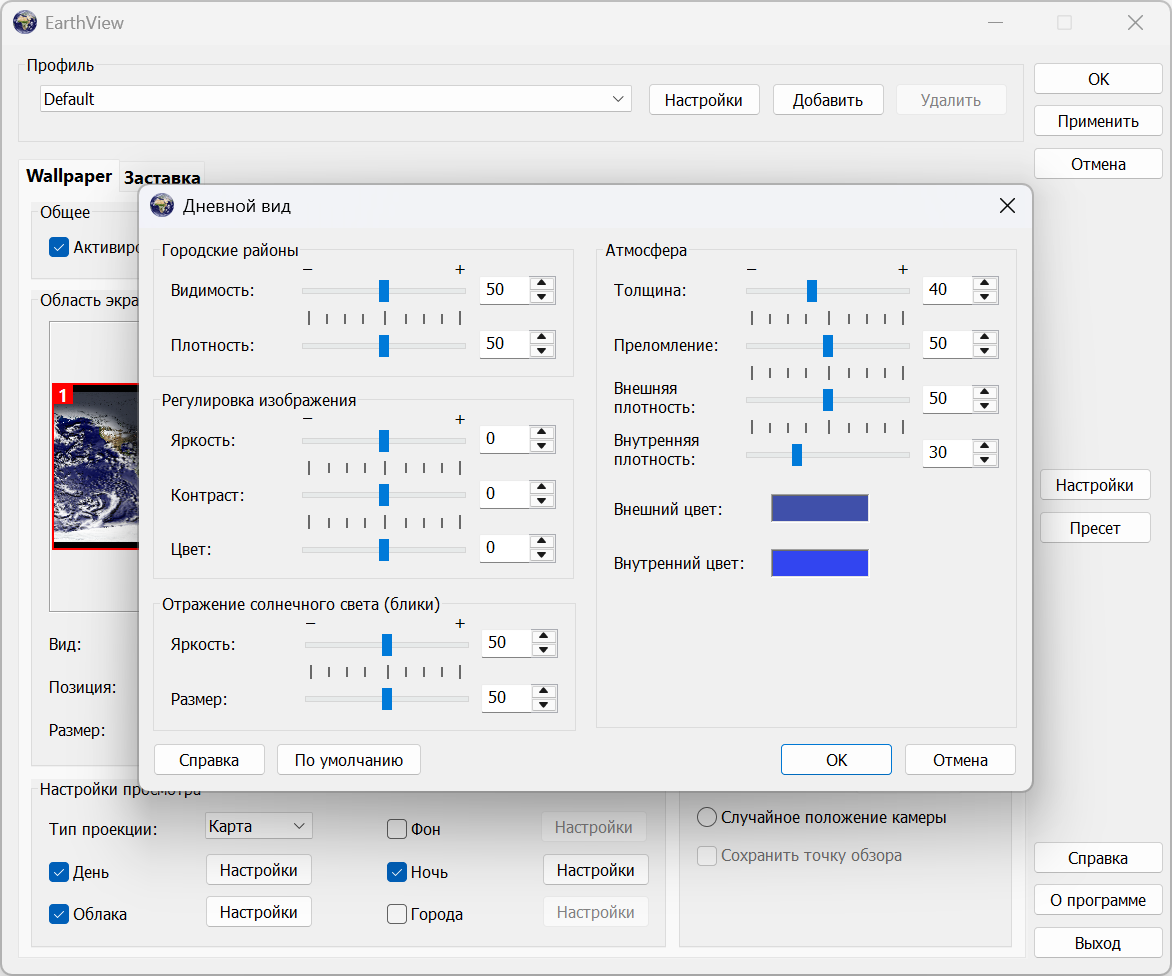Viewport: 1172px width, 976px height.
Task: Click the Добавить profile button
Action: [827, 100]
